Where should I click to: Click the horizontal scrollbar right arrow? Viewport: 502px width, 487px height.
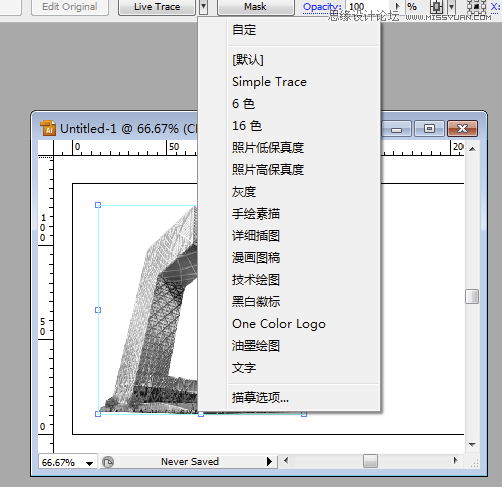(x=455, y=461)
